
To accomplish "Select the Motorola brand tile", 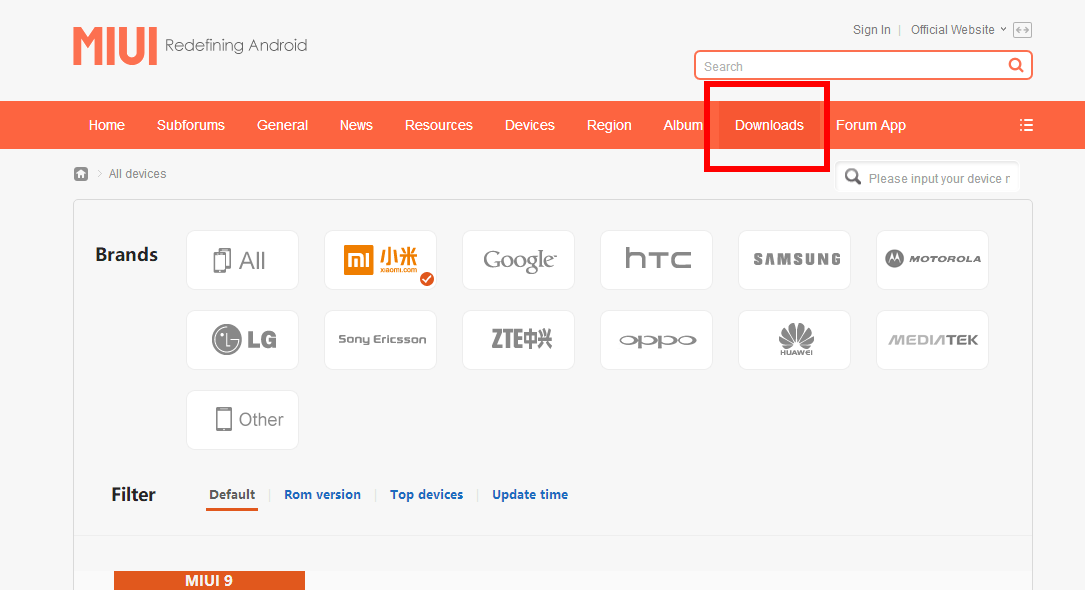I will tap(933, 260).
